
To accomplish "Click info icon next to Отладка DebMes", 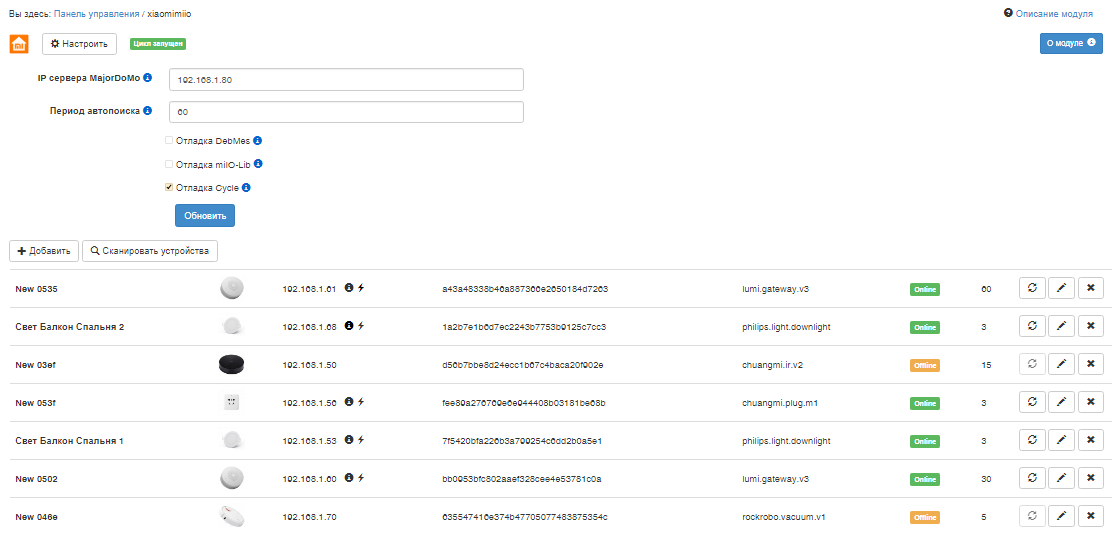I will [258, 140].
